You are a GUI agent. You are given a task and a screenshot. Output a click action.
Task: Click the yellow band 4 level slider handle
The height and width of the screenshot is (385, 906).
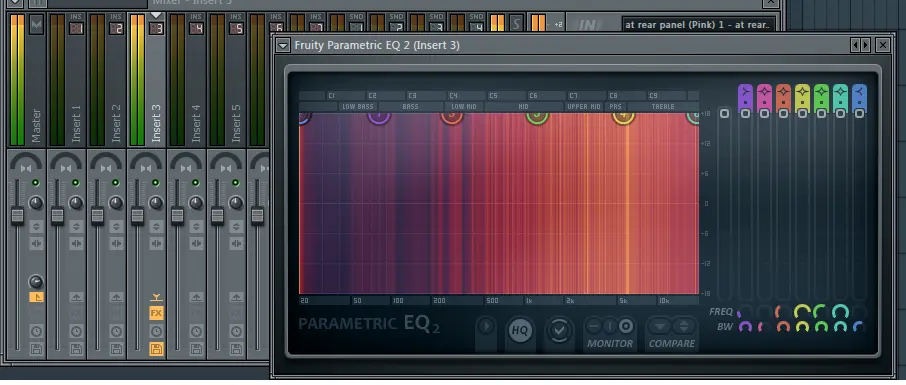point(802,114)
